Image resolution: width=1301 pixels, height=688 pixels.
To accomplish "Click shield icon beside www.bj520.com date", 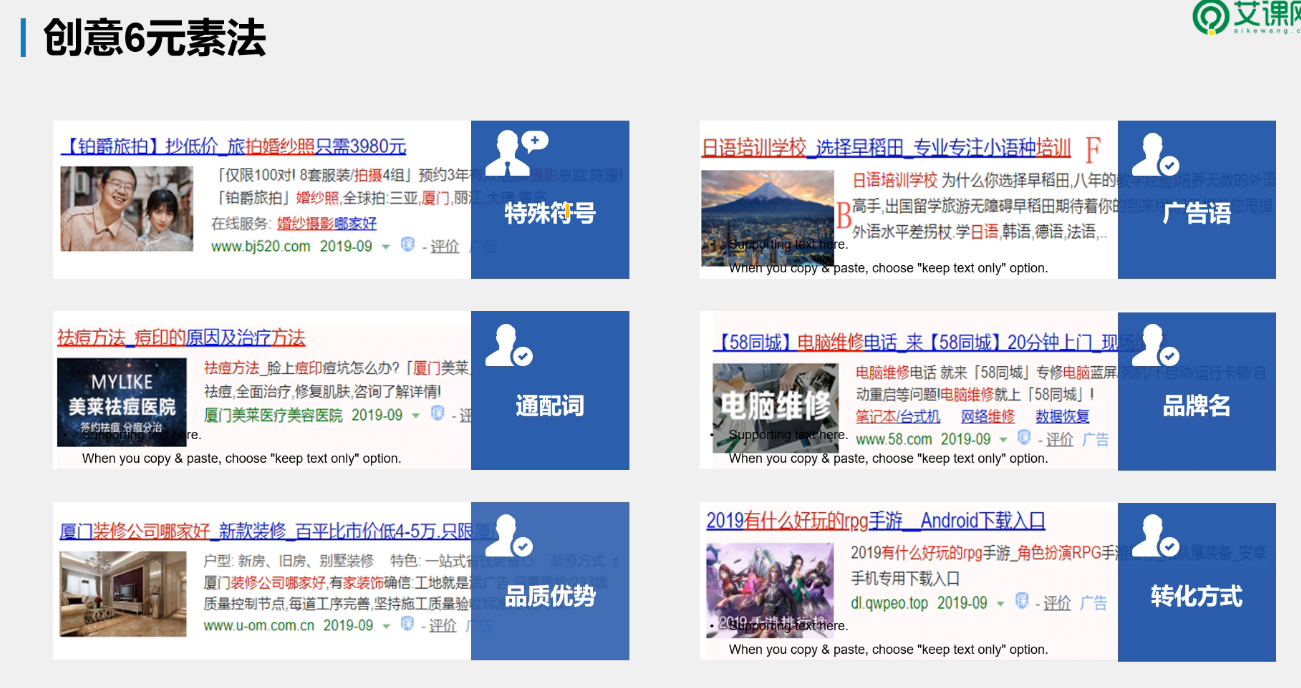I will [407, 244].
